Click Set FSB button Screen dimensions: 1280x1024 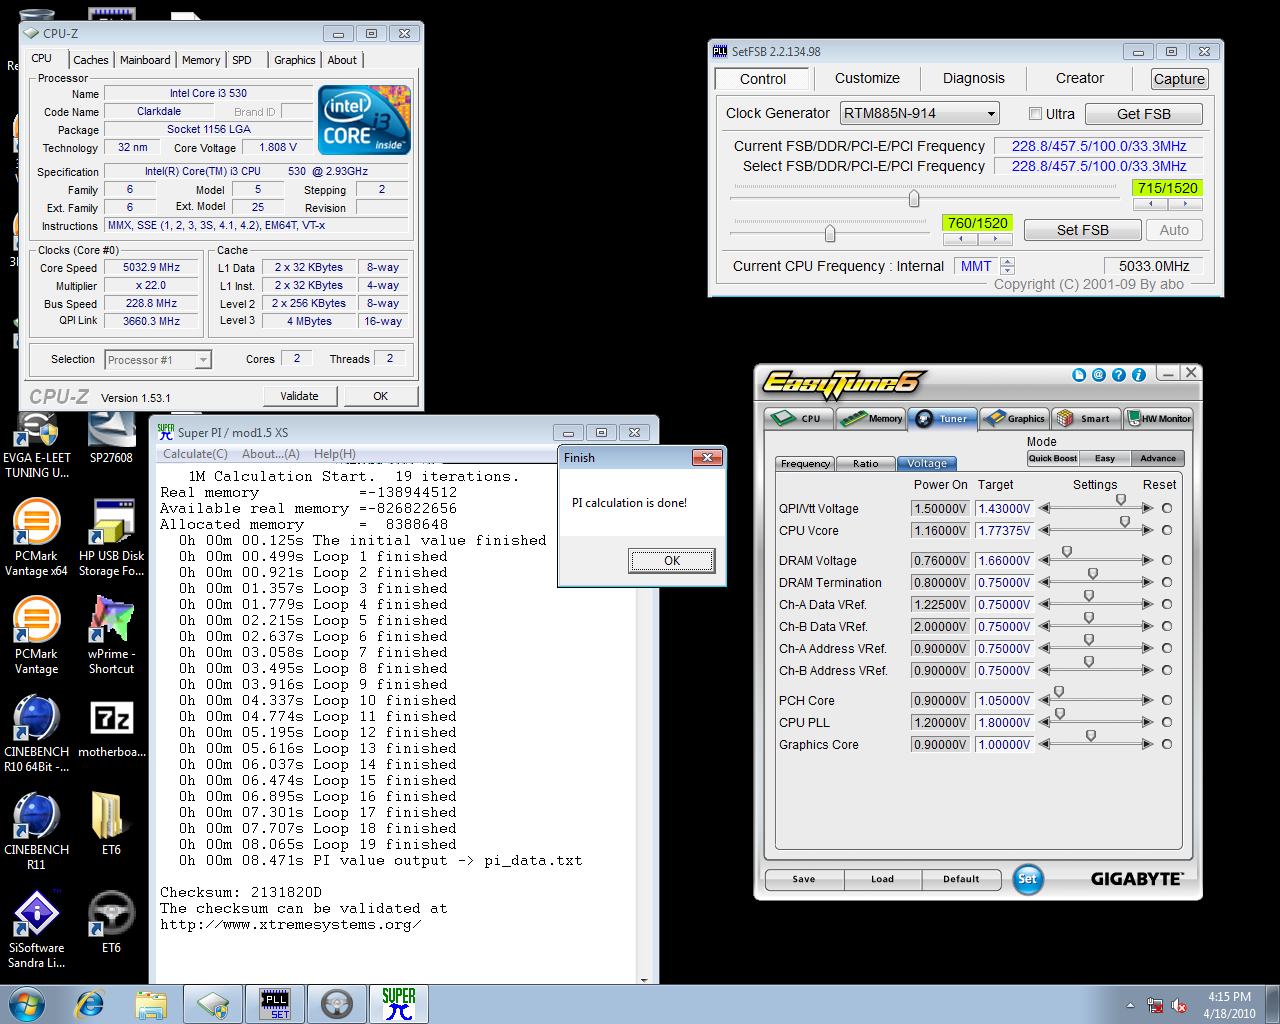(1082, 230)
